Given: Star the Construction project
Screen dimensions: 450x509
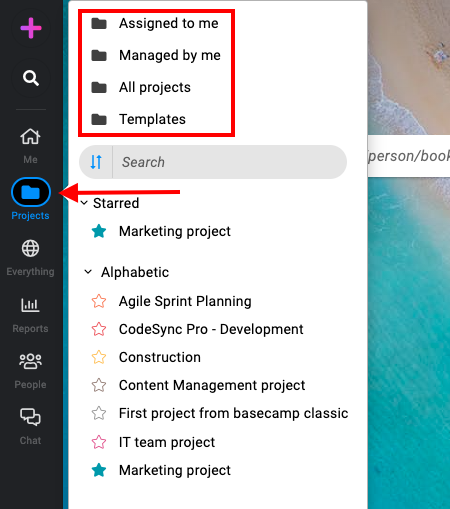Looking at the screenshot, I should [99, 357].
